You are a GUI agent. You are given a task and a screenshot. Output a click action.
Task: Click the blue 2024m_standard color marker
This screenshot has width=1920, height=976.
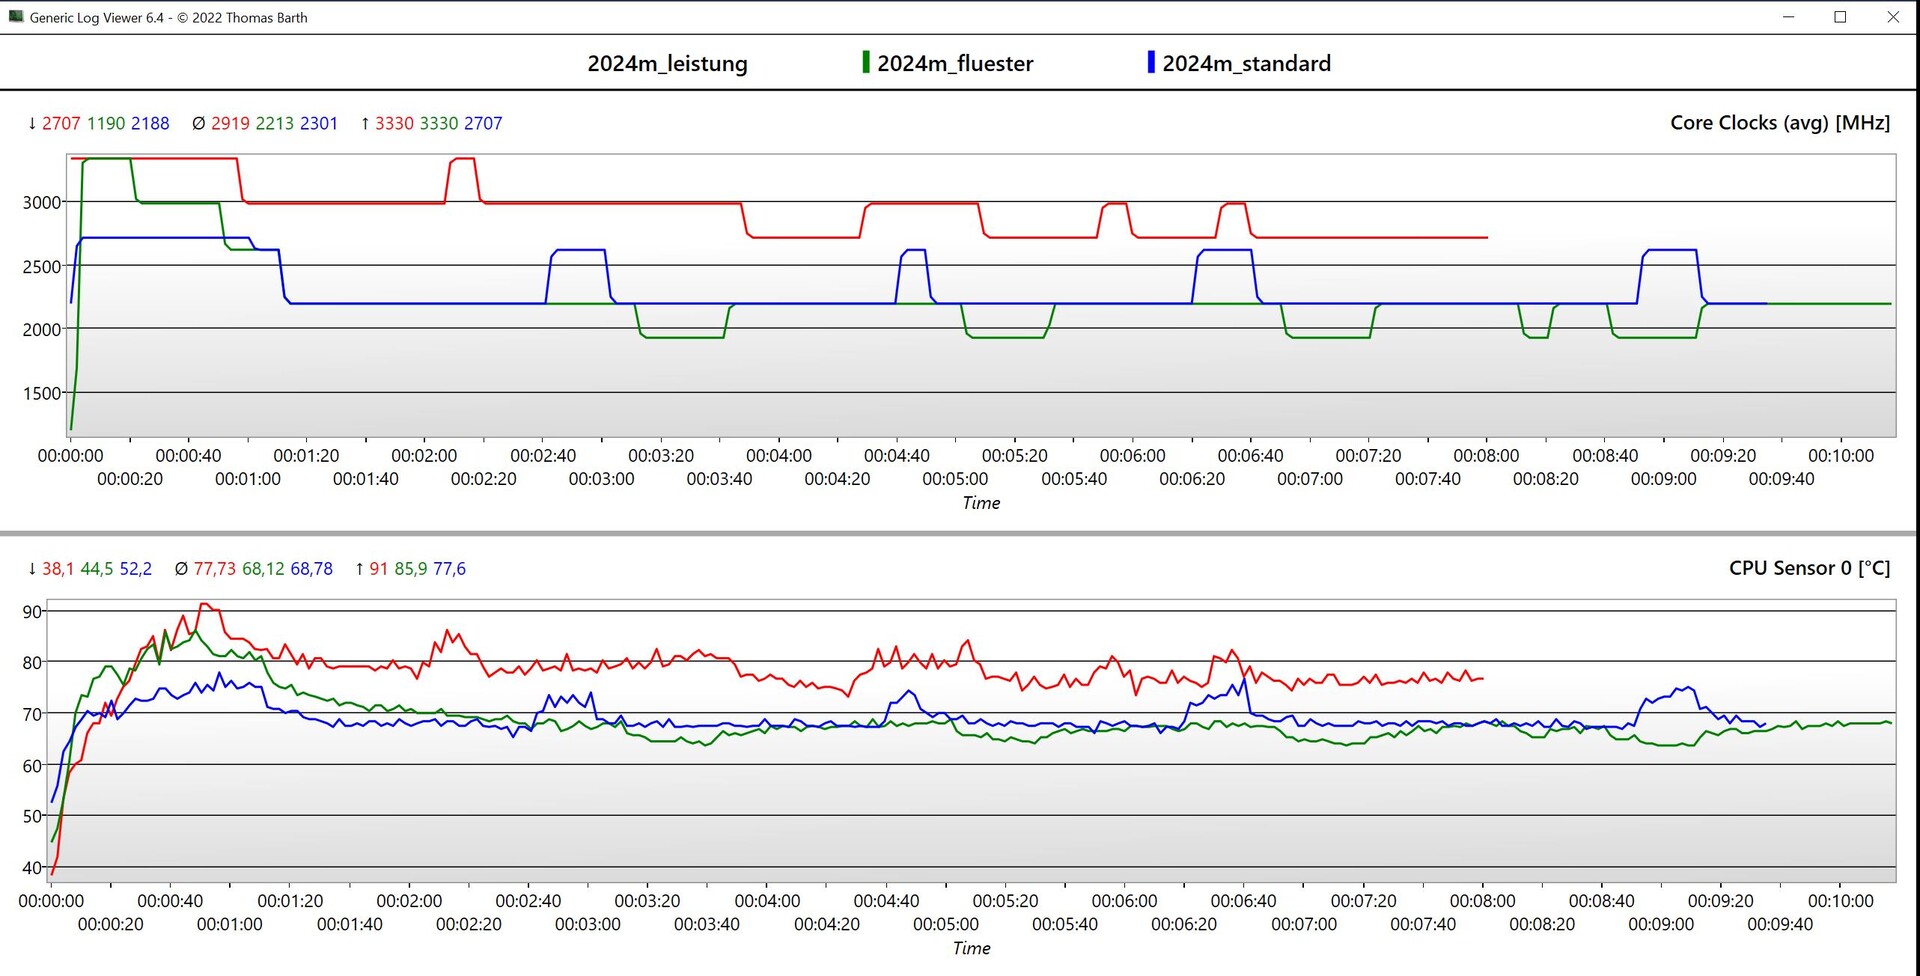pos(1151,62)
